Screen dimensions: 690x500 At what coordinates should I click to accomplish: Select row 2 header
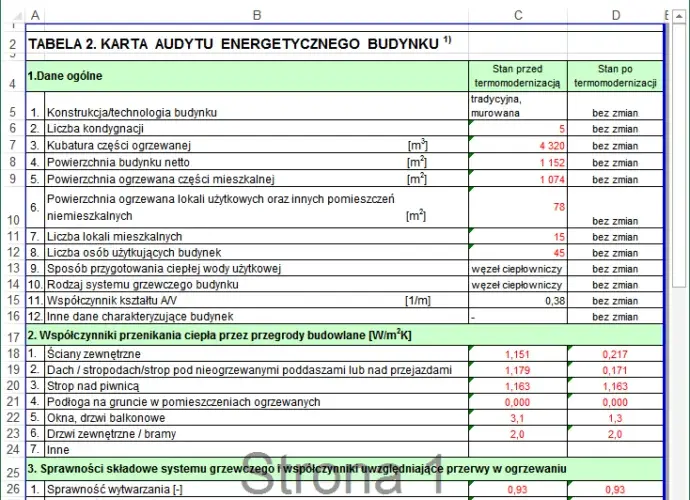tap(13, 44)
